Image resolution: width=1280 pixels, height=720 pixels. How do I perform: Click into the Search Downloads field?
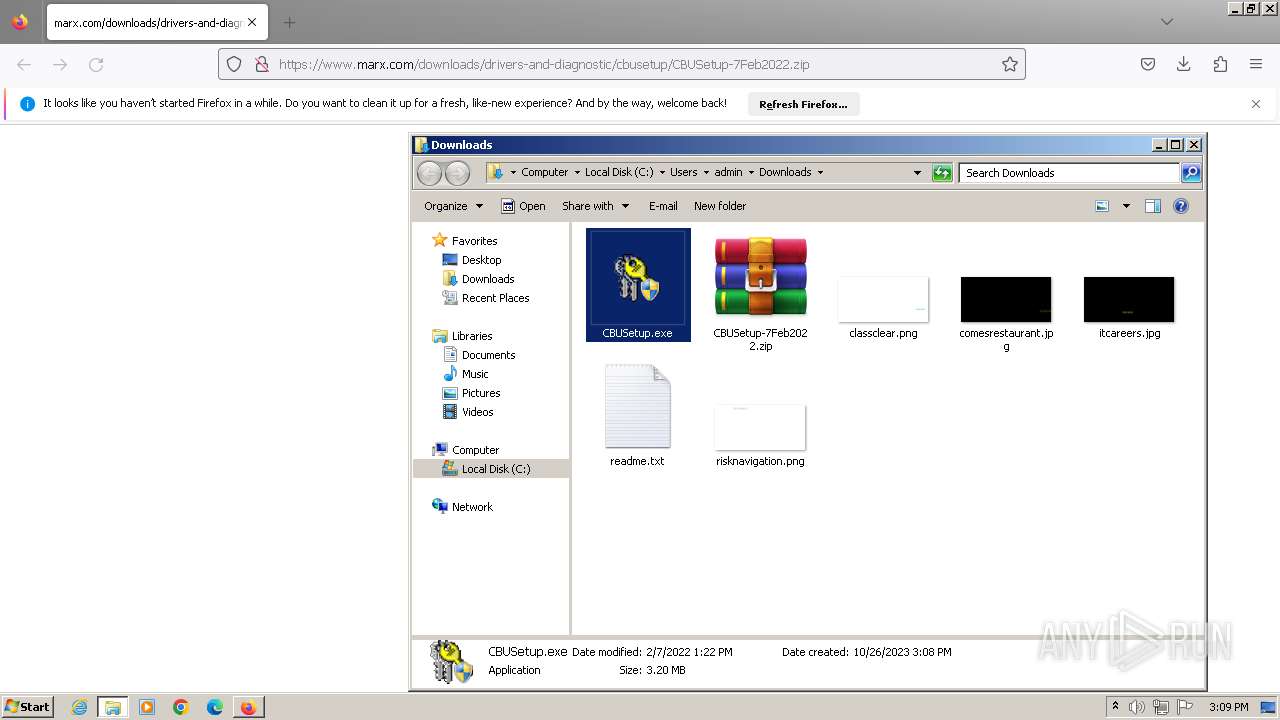point(1069,173)
